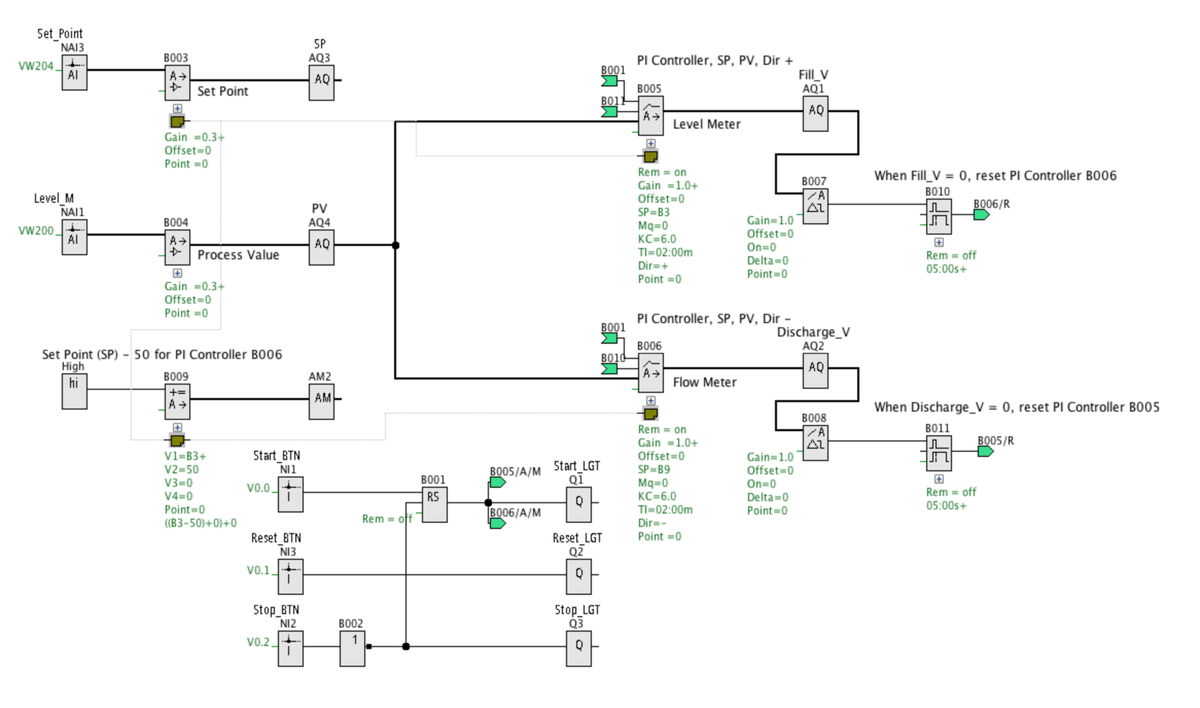Select the Discharge_V AQ2 output block
This screenshot has width=1200, height=708.
[x=816, y=370]
